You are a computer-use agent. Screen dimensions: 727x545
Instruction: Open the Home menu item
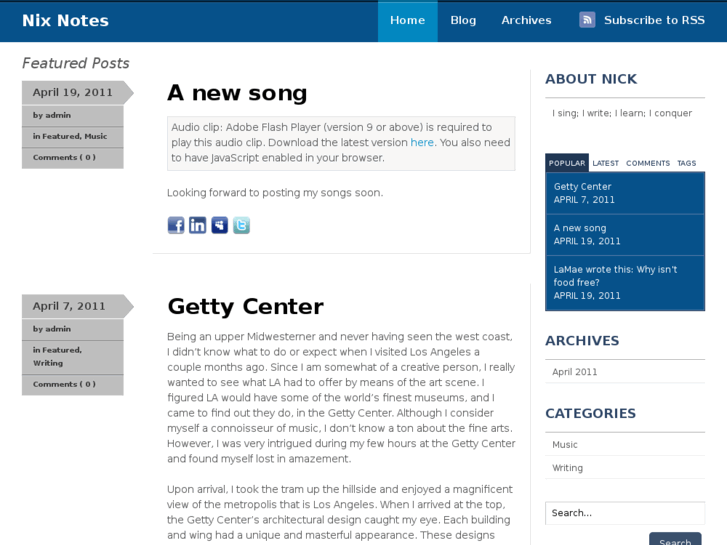click(x=408, y=21)
